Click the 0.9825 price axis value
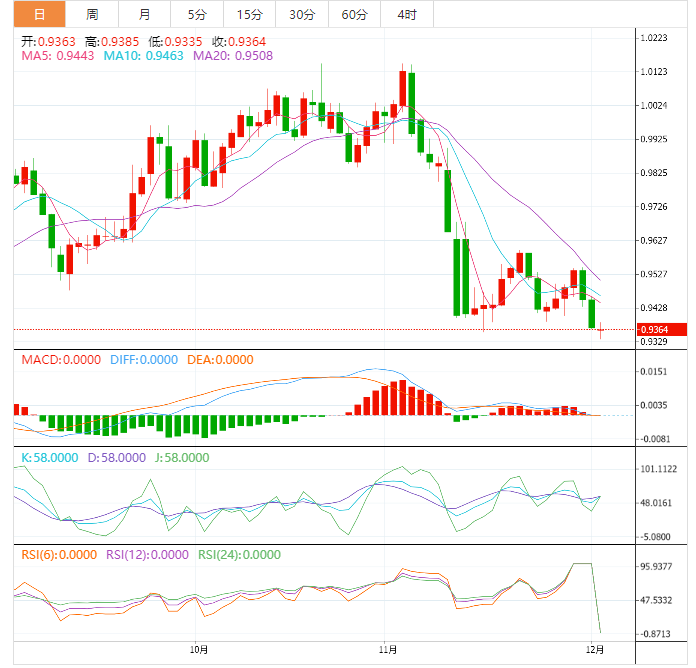The image size is (696, 668). pos(654,173)
